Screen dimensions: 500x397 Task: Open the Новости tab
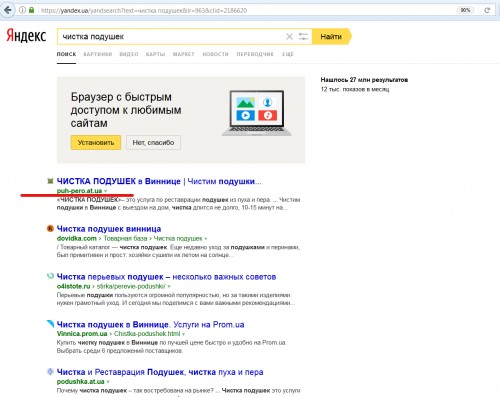pyautogui.click(x=215, y=54)
